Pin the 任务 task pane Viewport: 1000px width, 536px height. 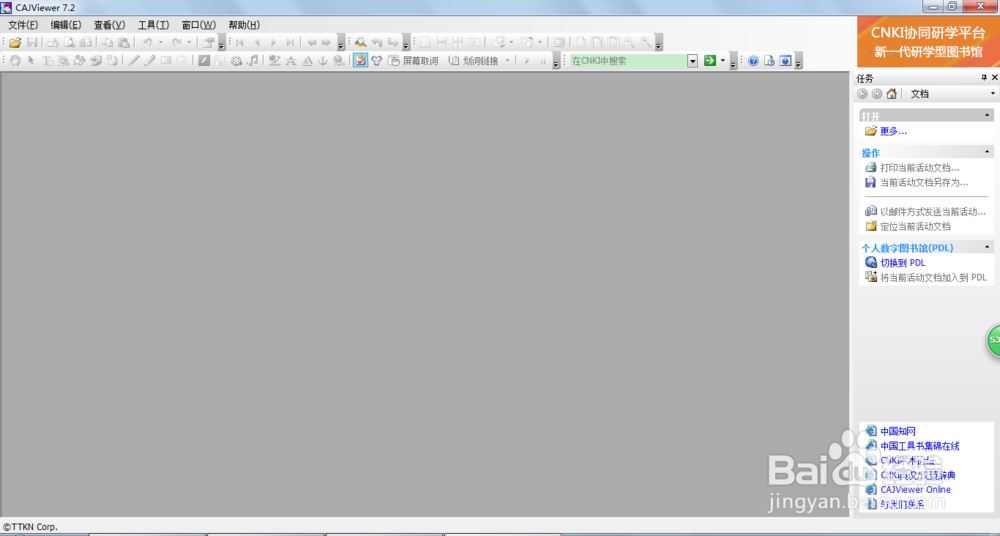point(984,77)
